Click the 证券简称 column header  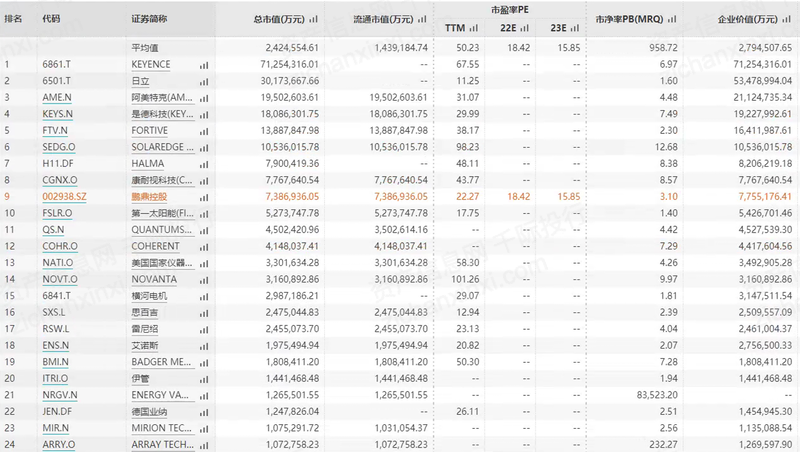149,19
